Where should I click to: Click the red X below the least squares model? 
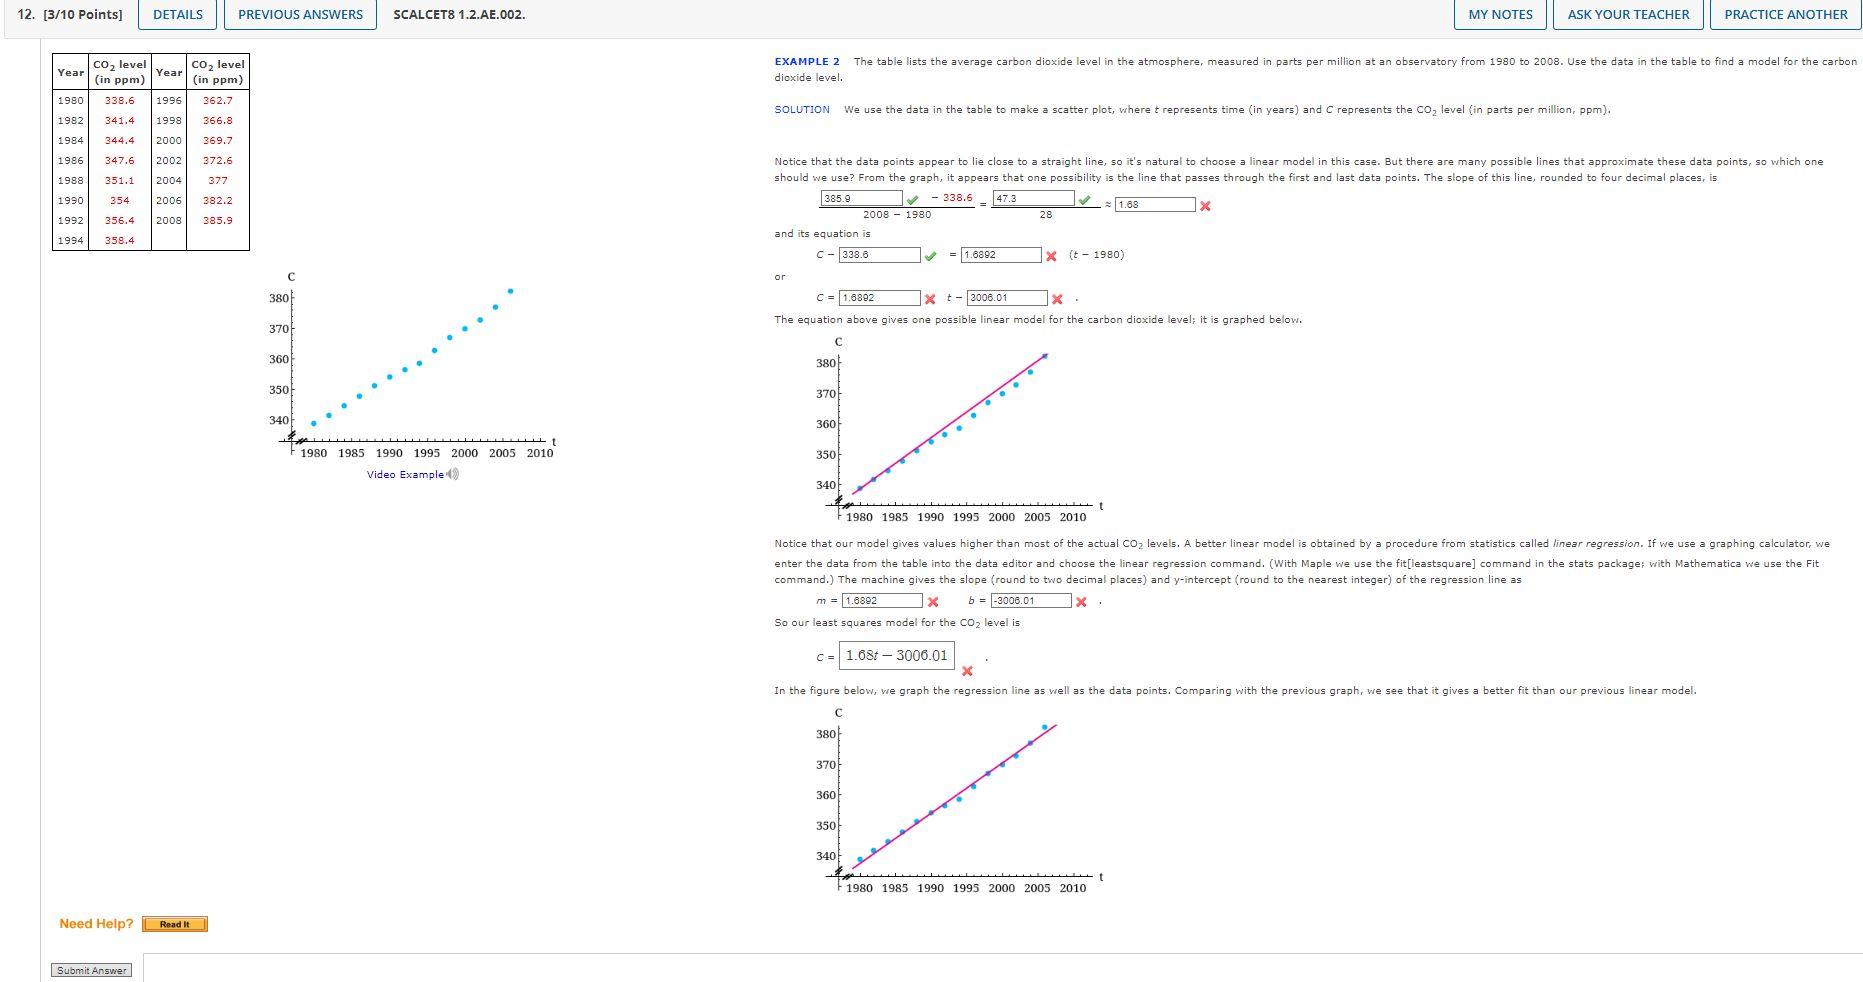[967, 671]
